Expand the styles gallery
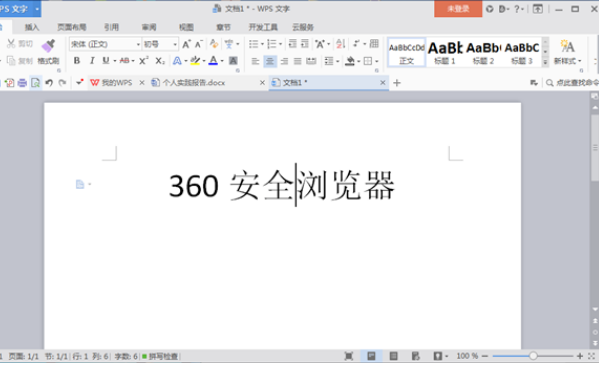The image size is (599, 368). click(545, 62)
